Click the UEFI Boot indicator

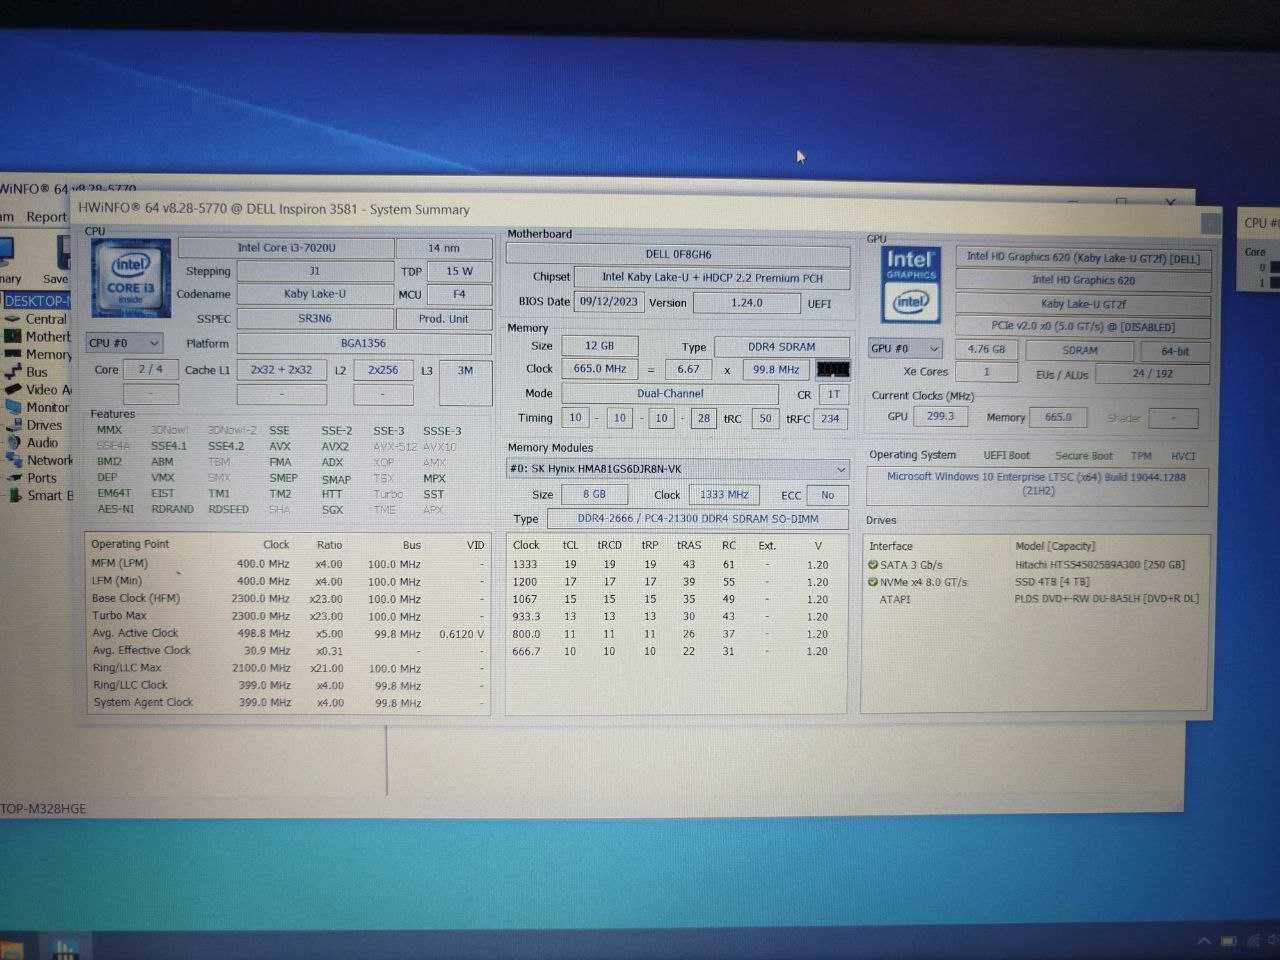pos(1006,455)
